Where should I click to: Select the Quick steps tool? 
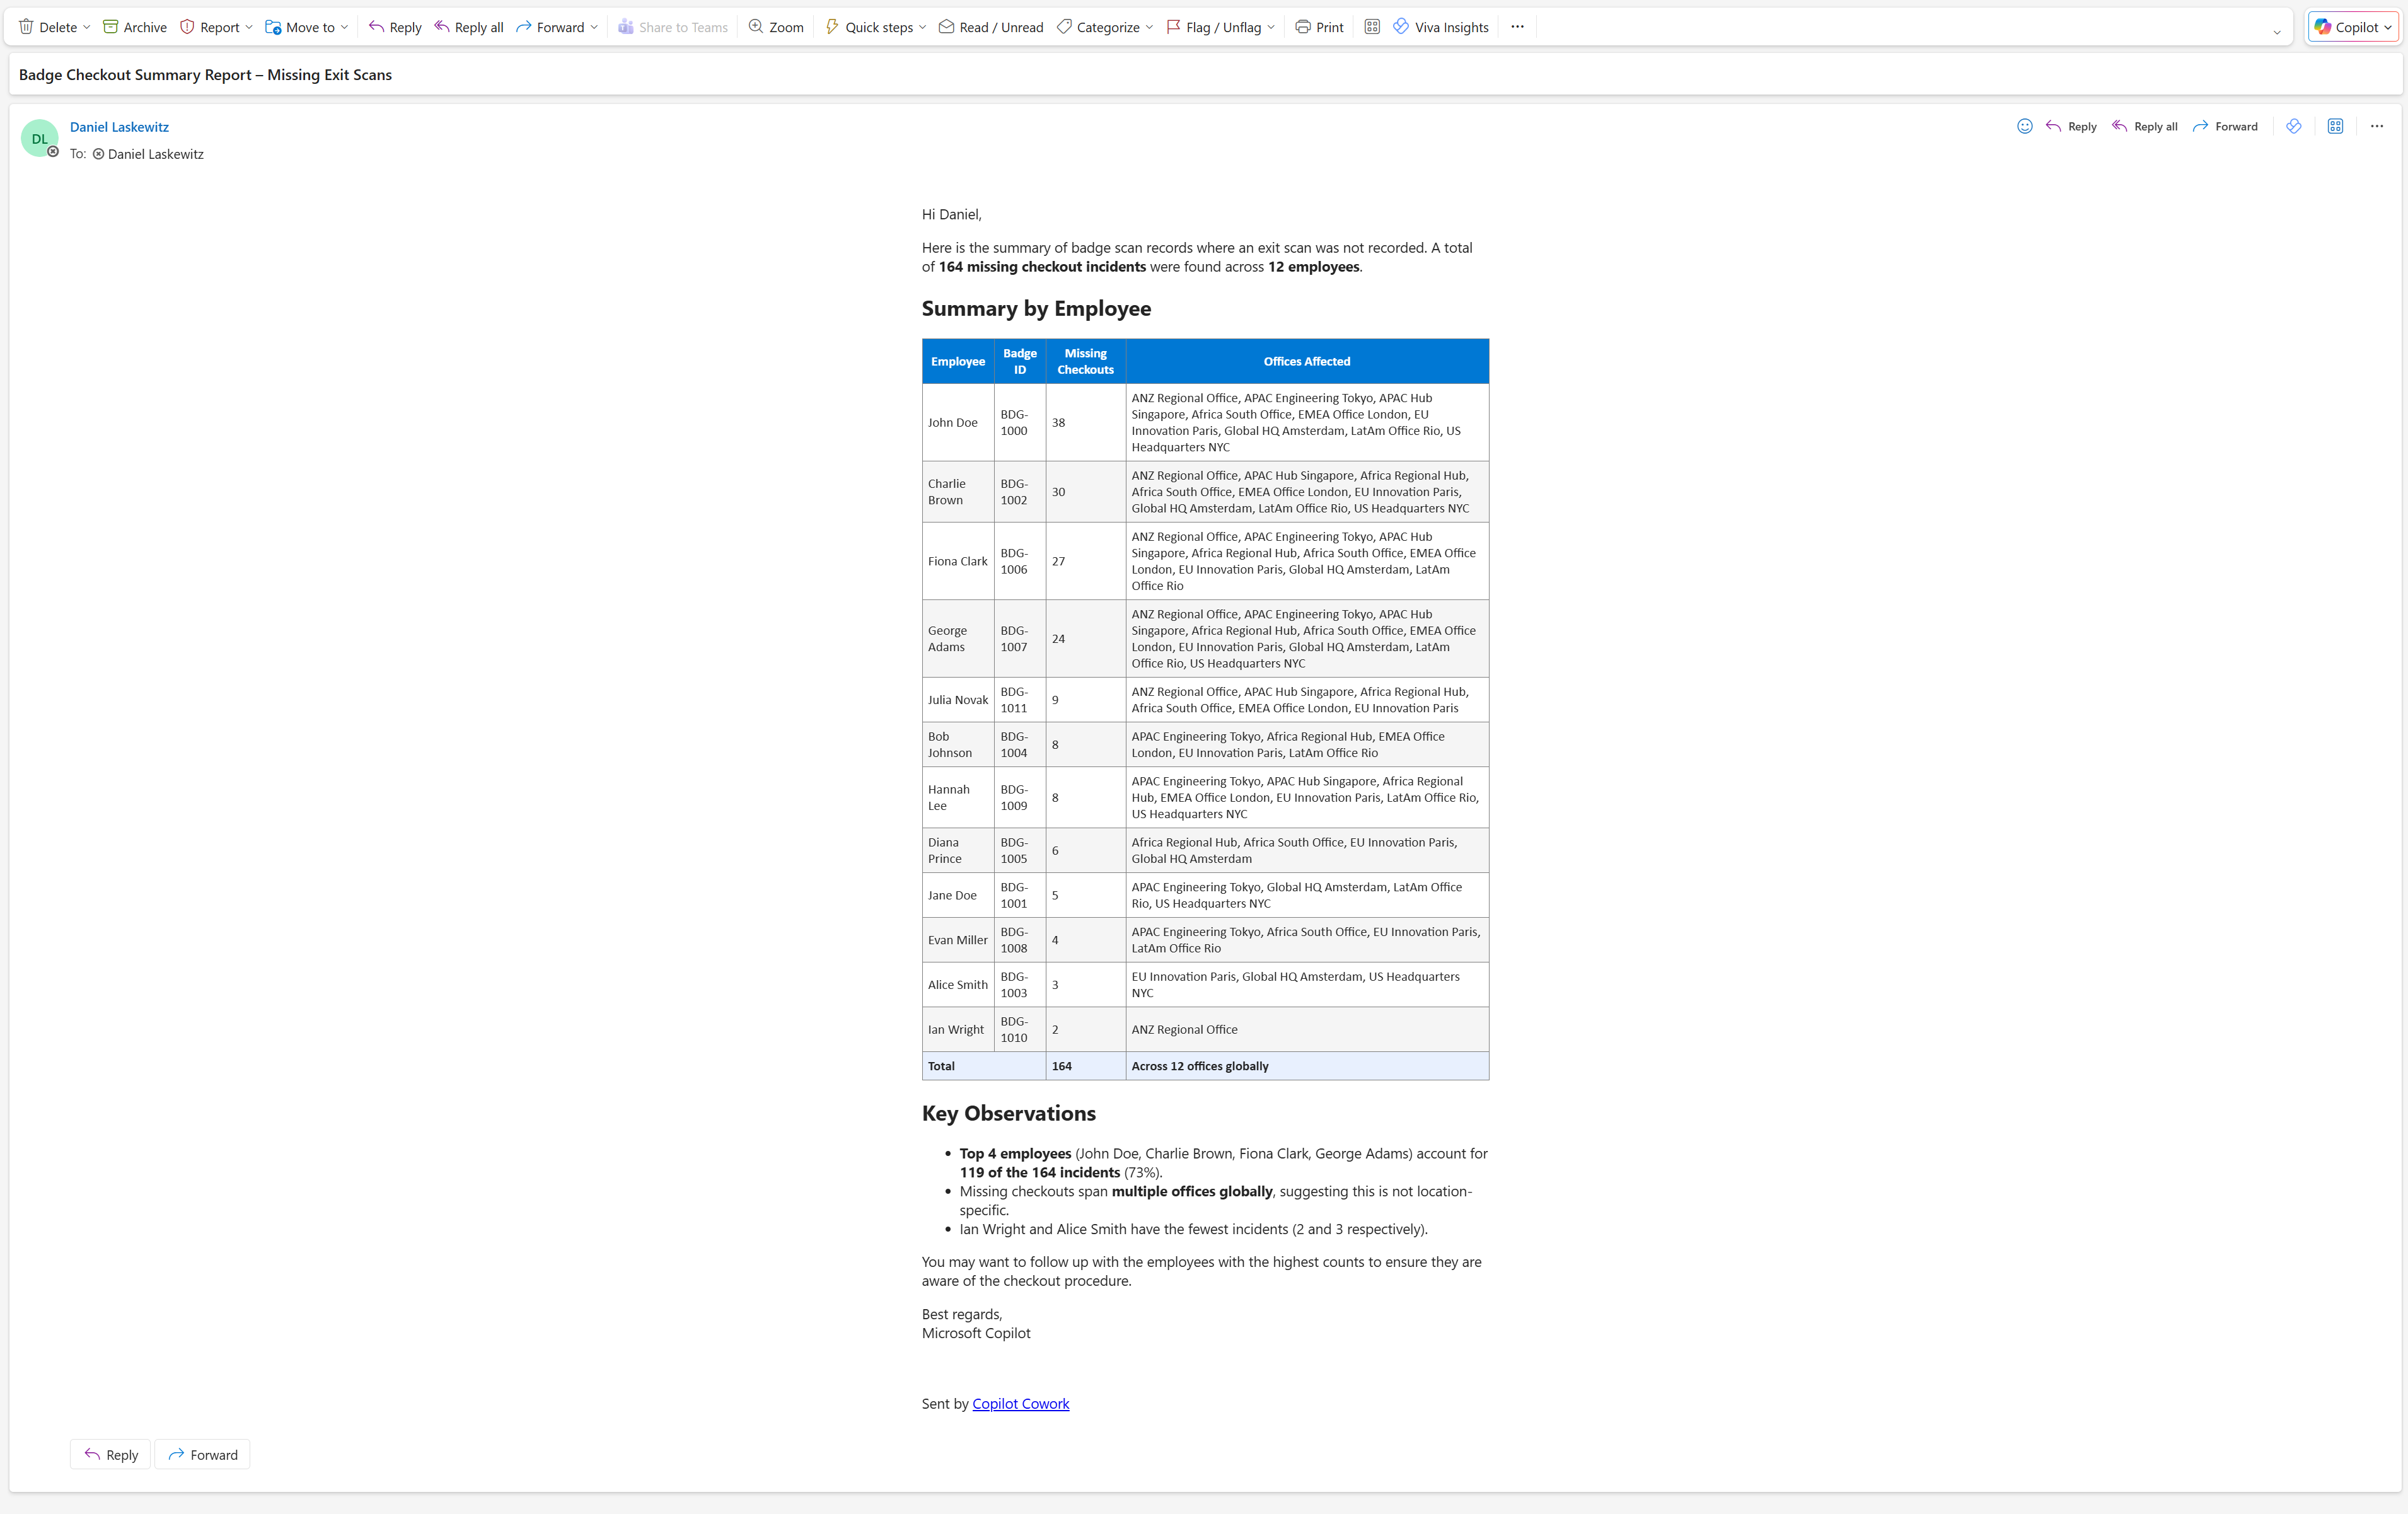tap(868, 27)
